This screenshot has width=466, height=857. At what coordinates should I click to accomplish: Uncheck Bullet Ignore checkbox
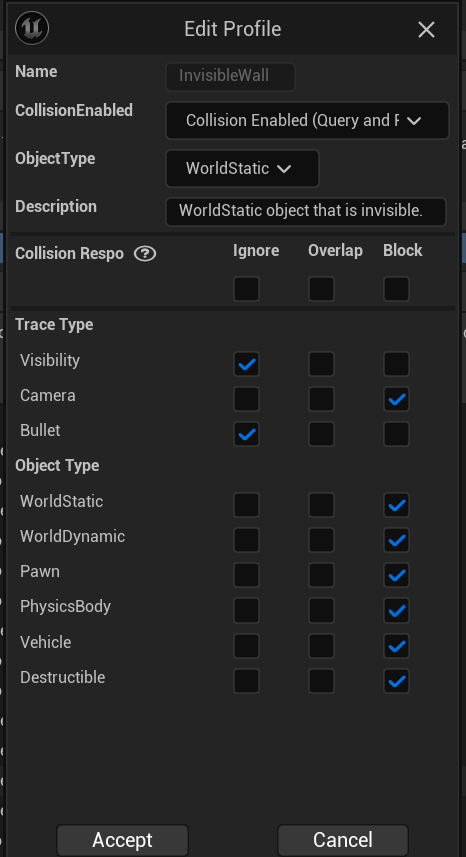point(246,434)
